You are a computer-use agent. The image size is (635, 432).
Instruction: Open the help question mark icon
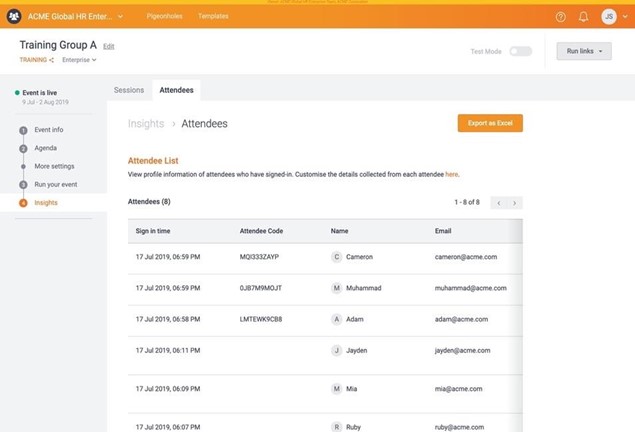(x=560, y=17)
